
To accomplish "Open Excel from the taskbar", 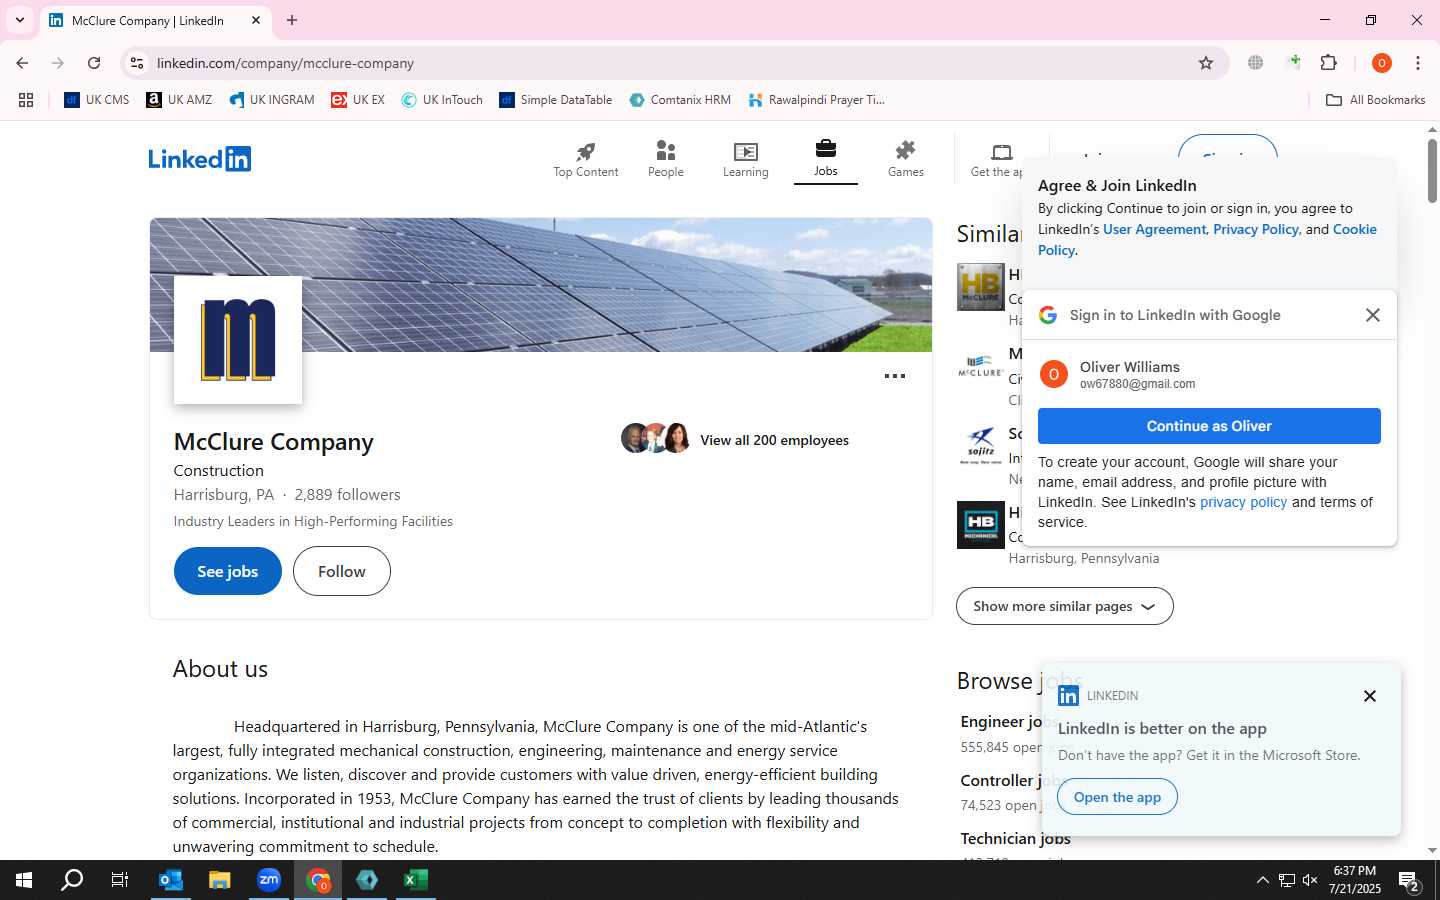I will [x=416, y=880].
